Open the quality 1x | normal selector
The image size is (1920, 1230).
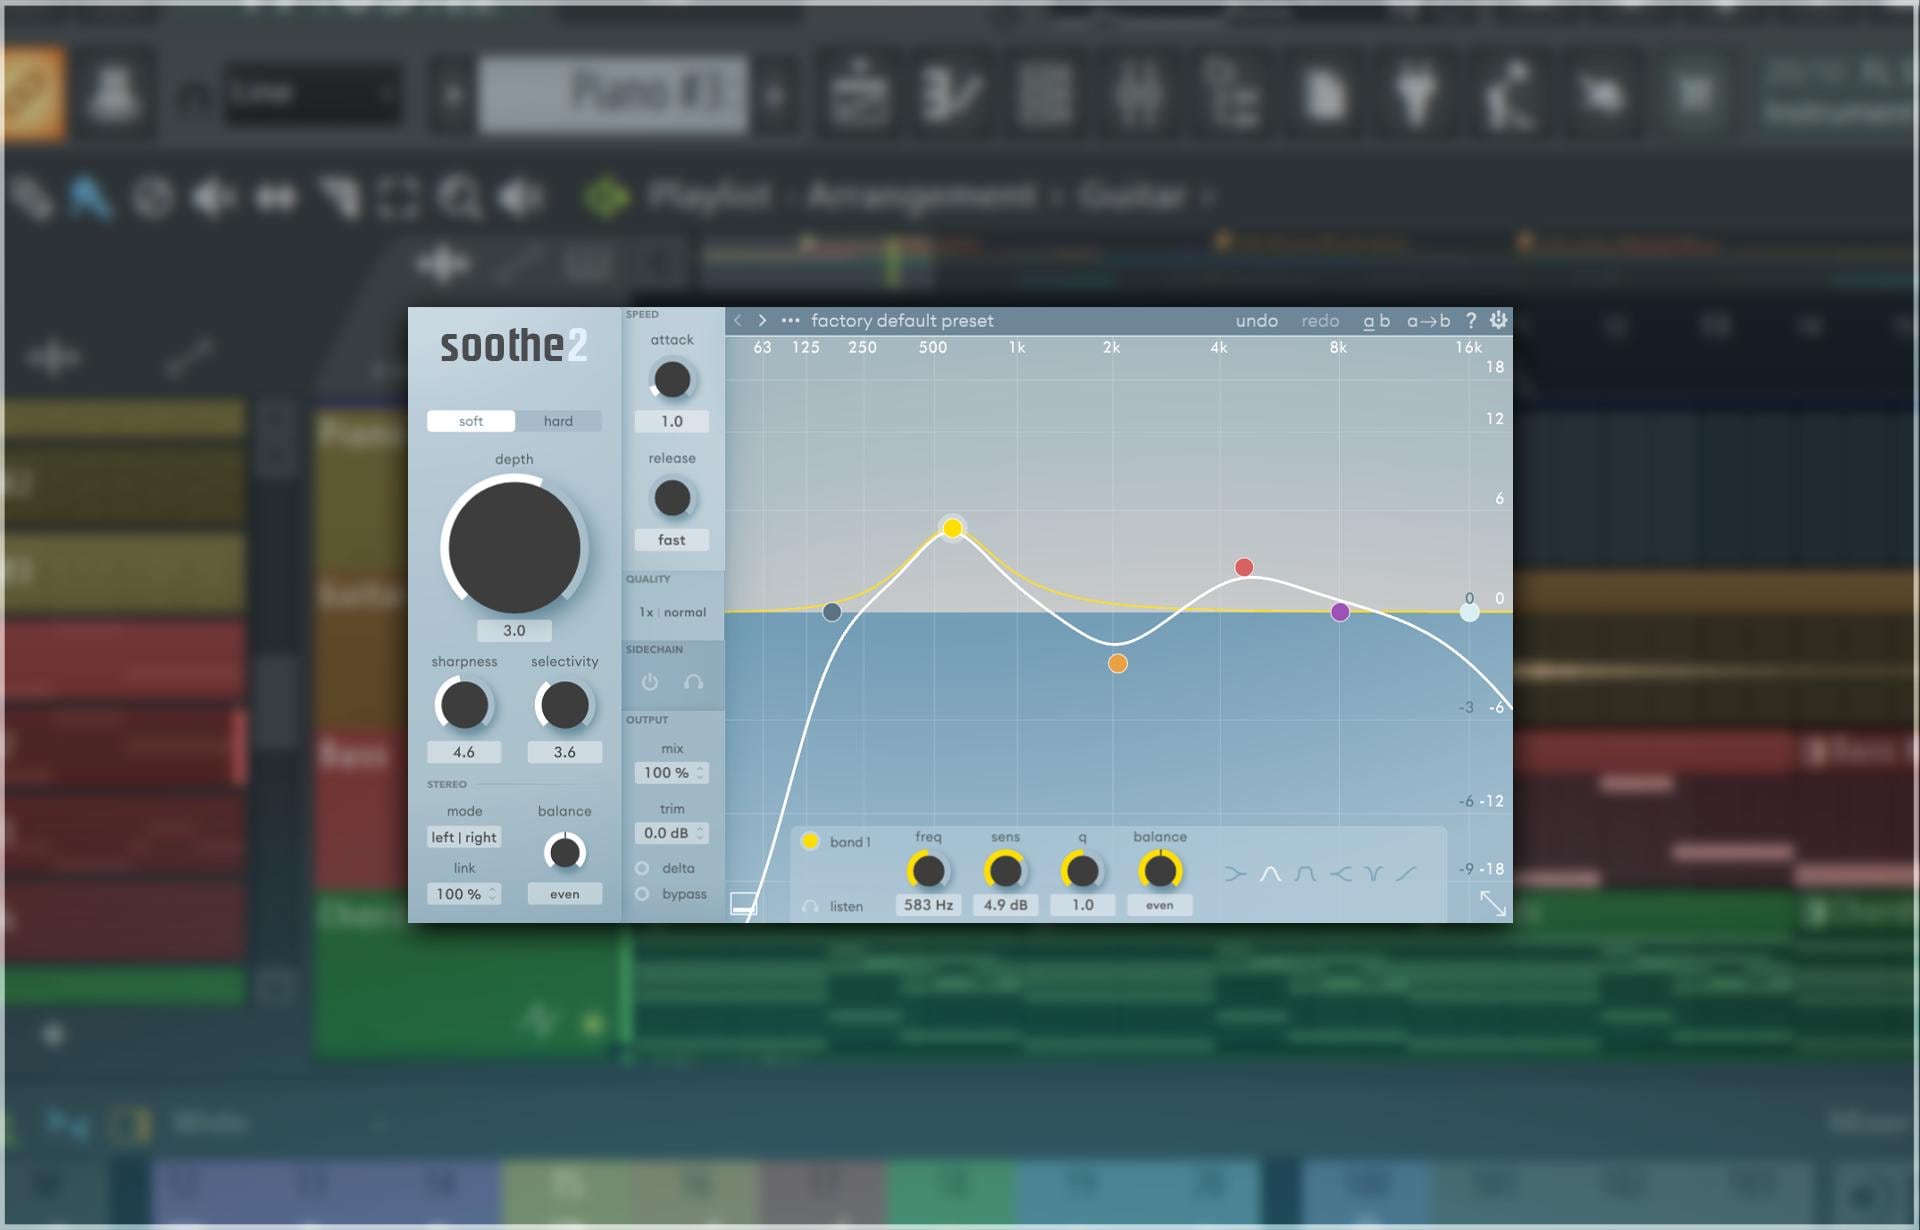[x=672, y=612]
